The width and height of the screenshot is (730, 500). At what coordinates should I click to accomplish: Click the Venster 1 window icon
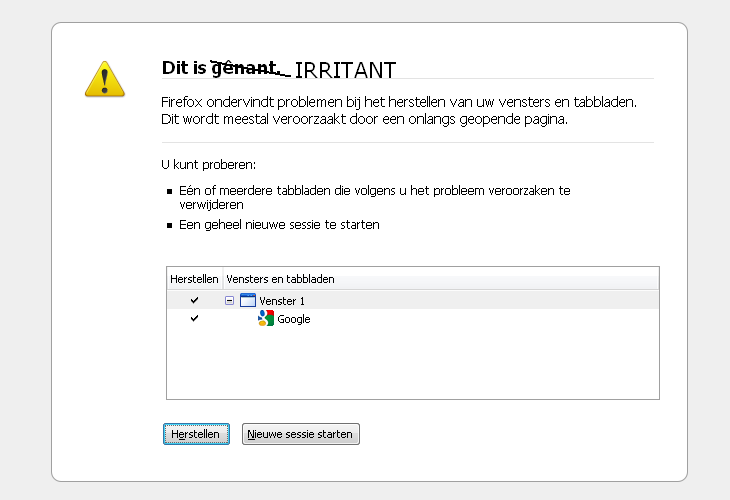(248, 300)
